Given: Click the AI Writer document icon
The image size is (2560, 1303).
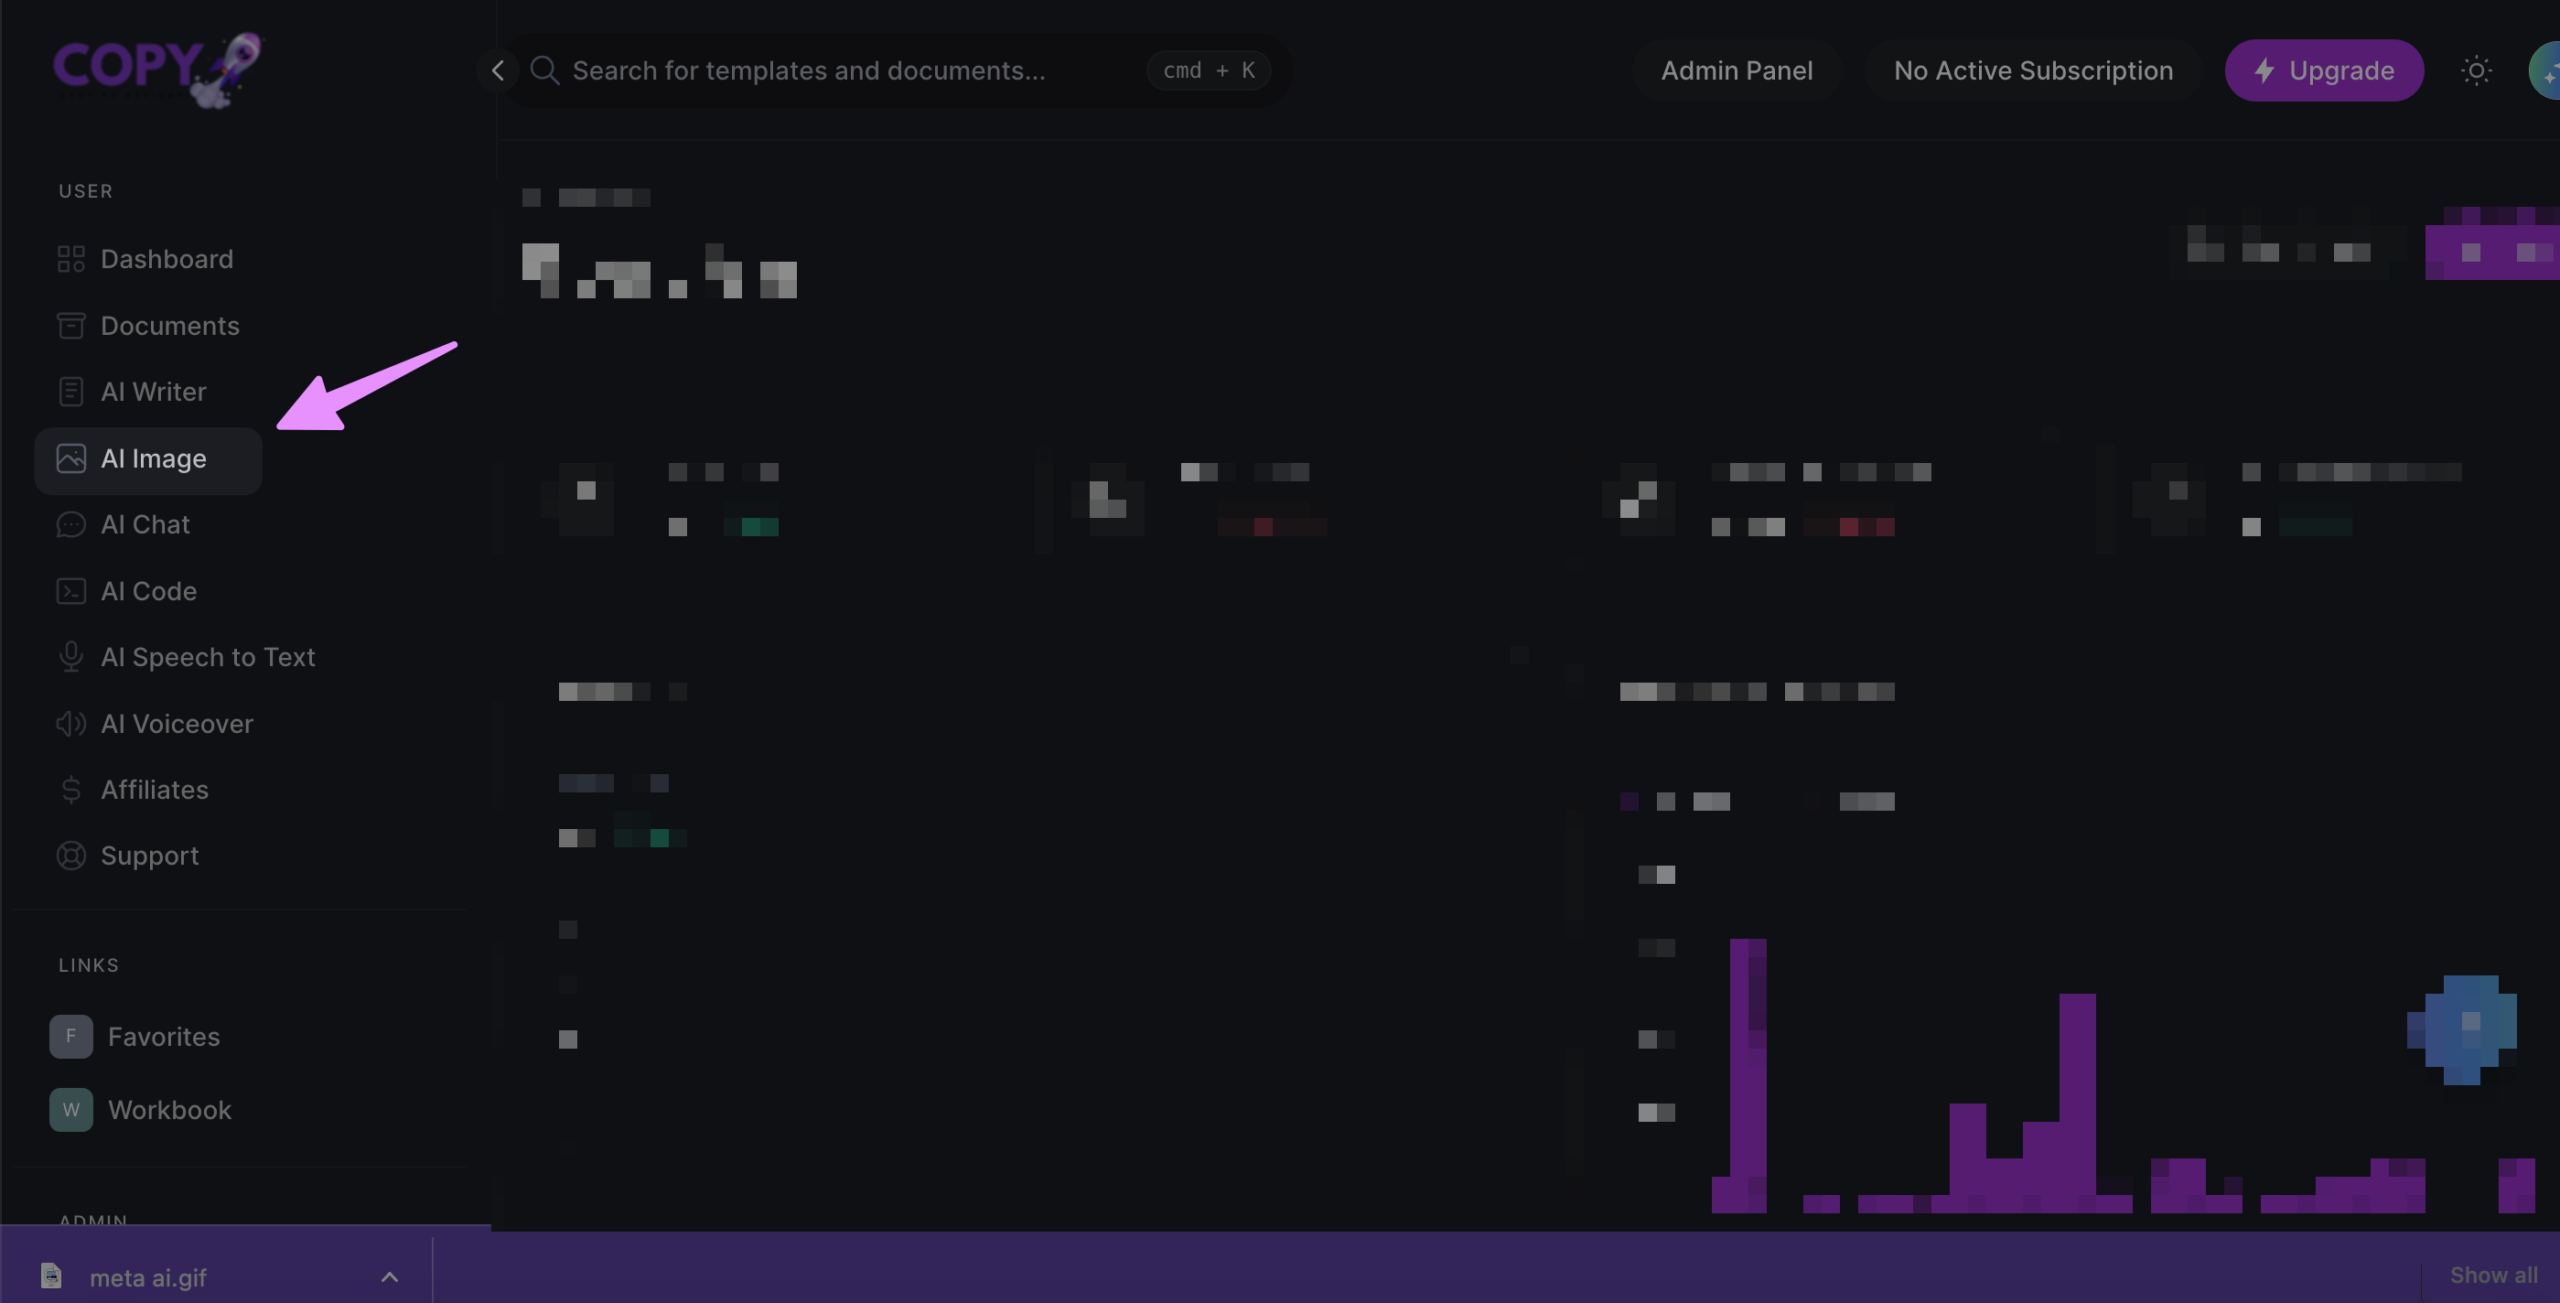Looking at the screenshot, I should (x=70, y=392).
